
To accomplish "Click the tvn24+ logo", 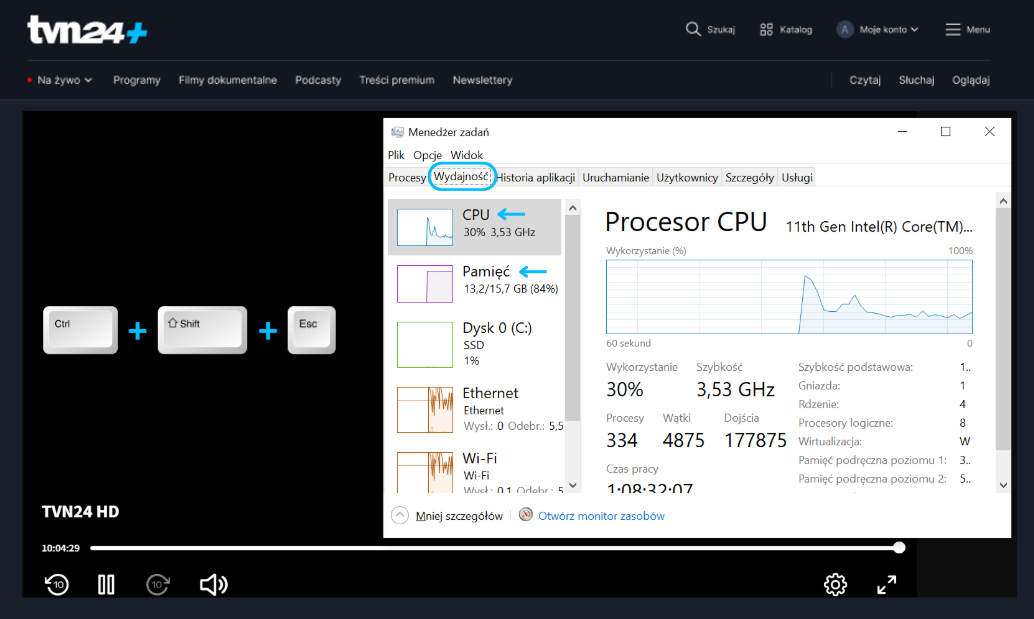I will coord(87,30).
